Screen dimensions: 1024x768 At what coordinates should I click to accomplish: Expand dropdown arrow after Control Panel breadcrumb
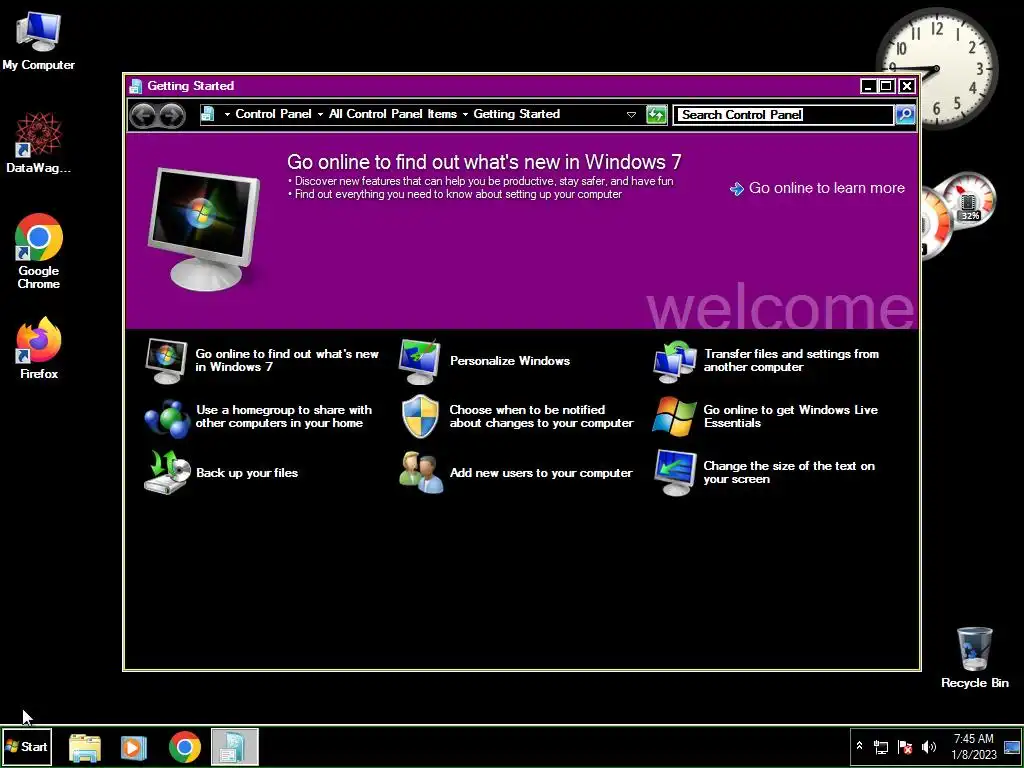[321, 115]
